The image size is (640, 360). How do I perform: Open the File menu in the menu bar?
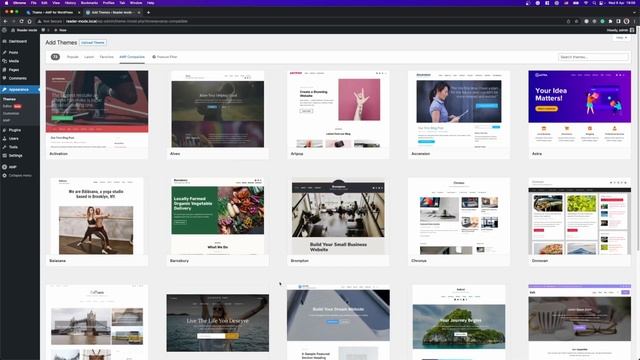[33, 3]
